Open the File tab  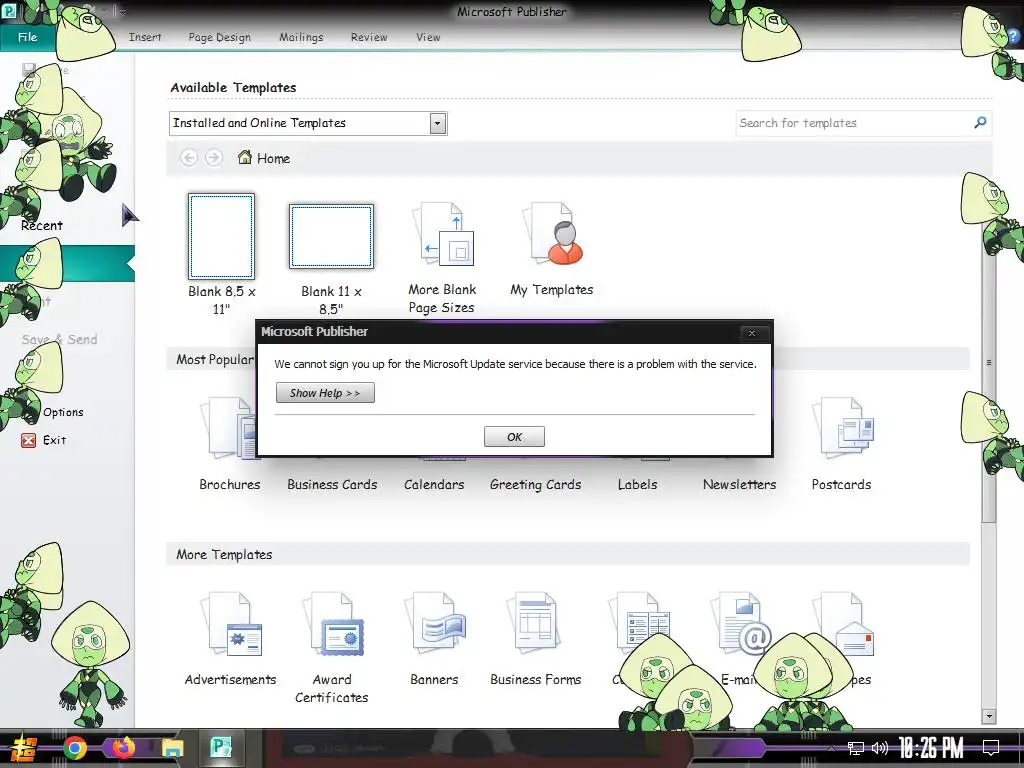coord(27,37)
